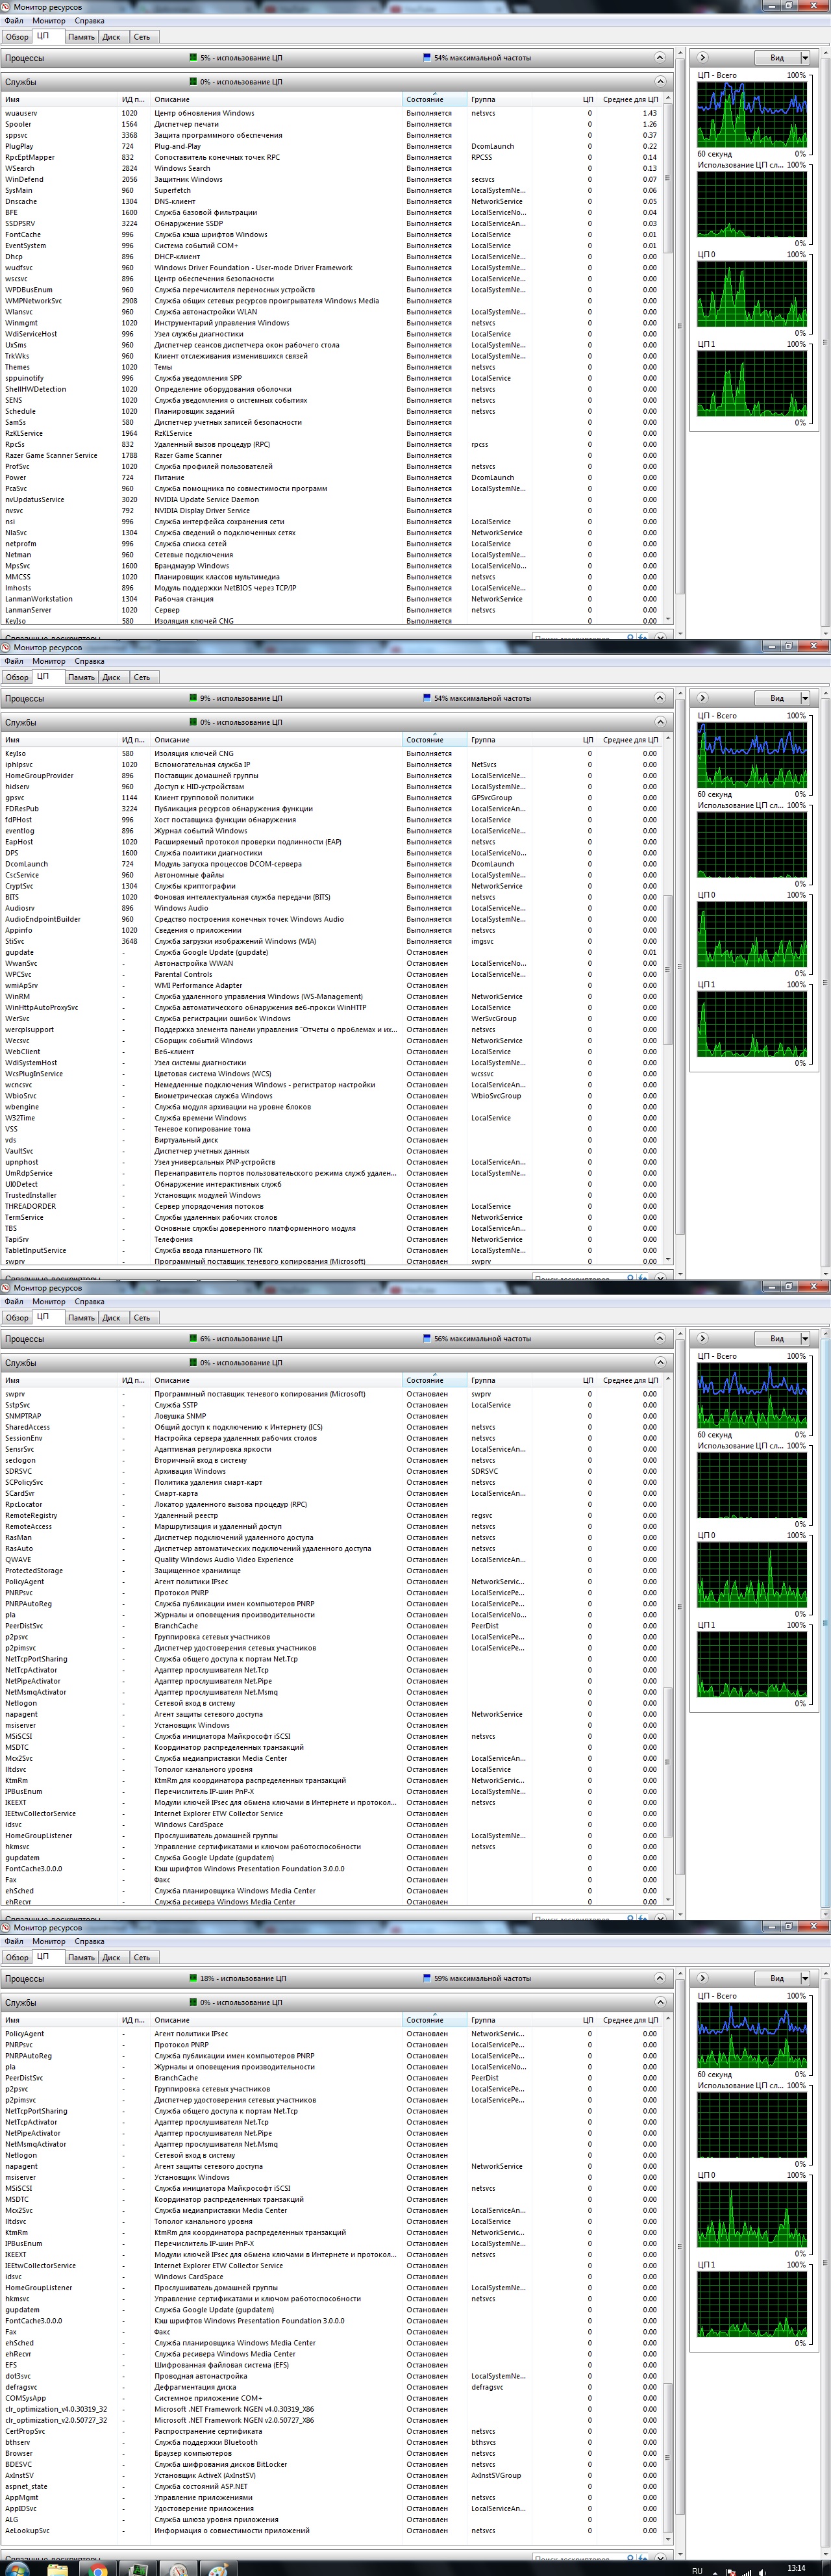Sort by Состояние column in topmost window
This screenshot has width=831, height=2576.
pyautogui.click(x=434, y=100)
